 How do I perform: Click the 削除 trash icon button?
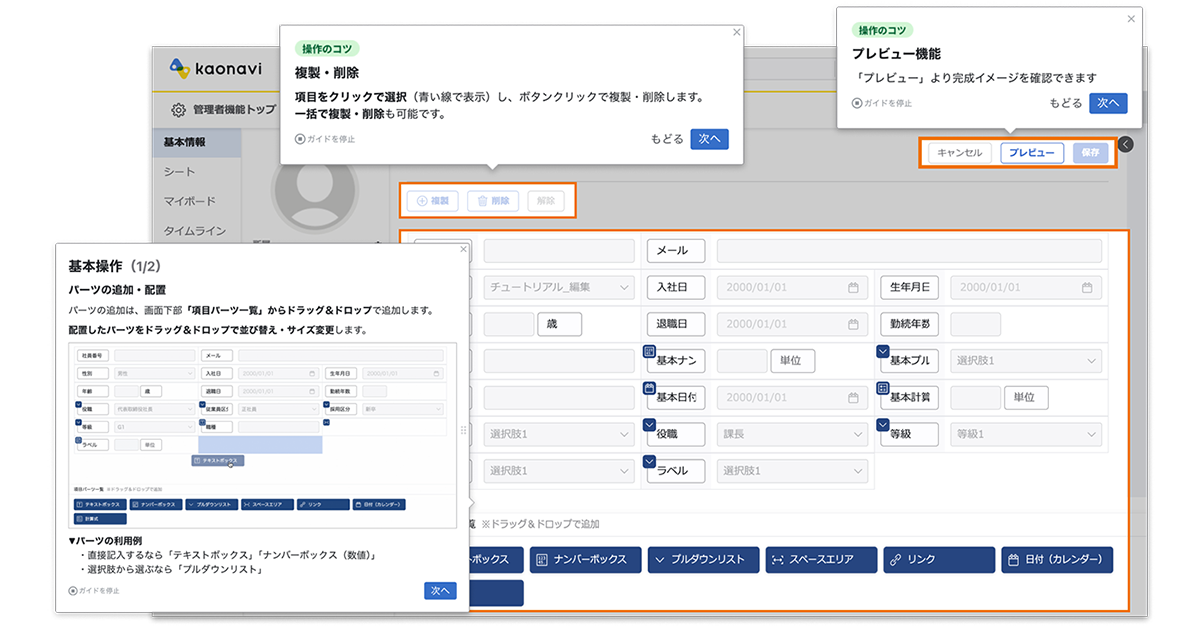pos(493,201)
